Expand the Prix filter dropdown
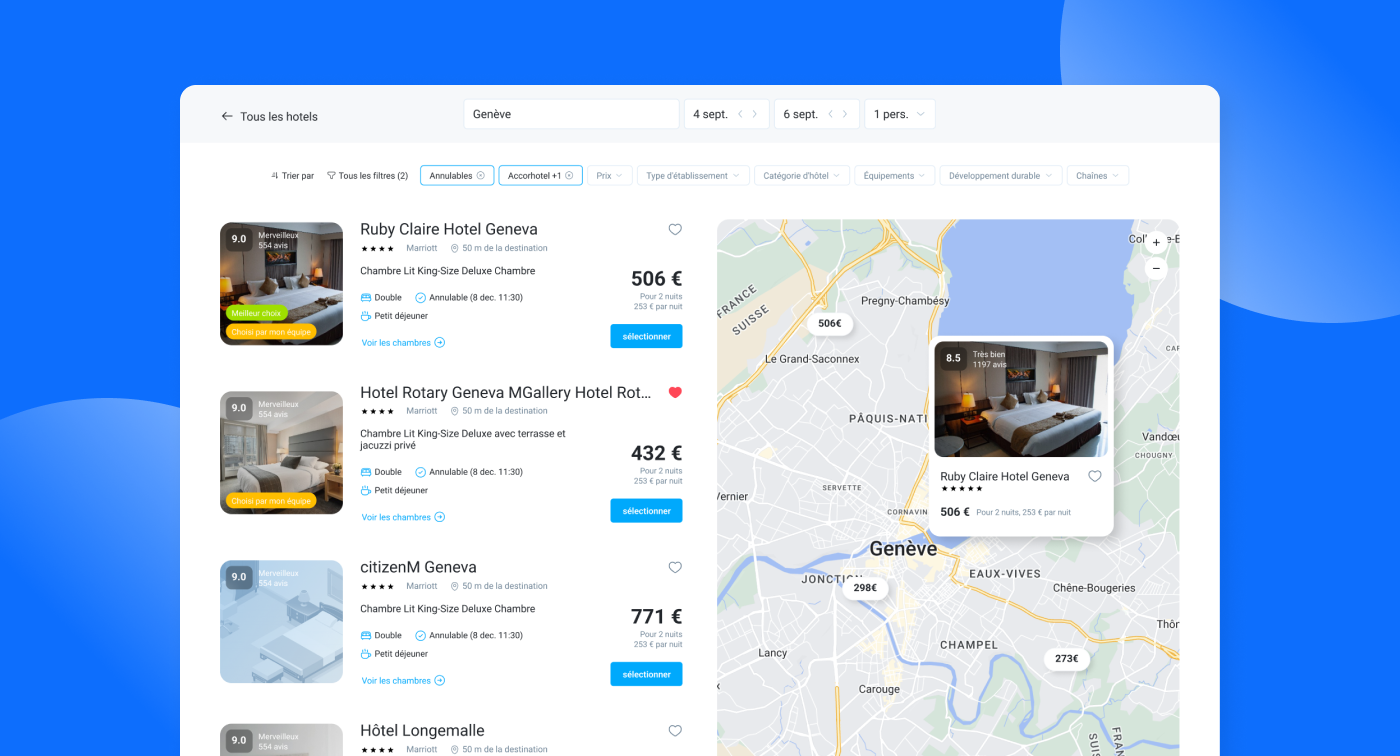Image resolution: width=1400 pixels, height=756 pixels. click(x=610, y=176)
